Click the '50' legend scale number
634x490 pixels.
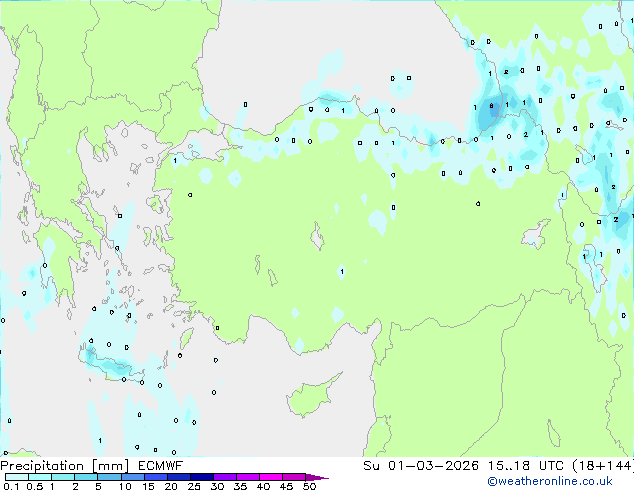tap(309, 486)
